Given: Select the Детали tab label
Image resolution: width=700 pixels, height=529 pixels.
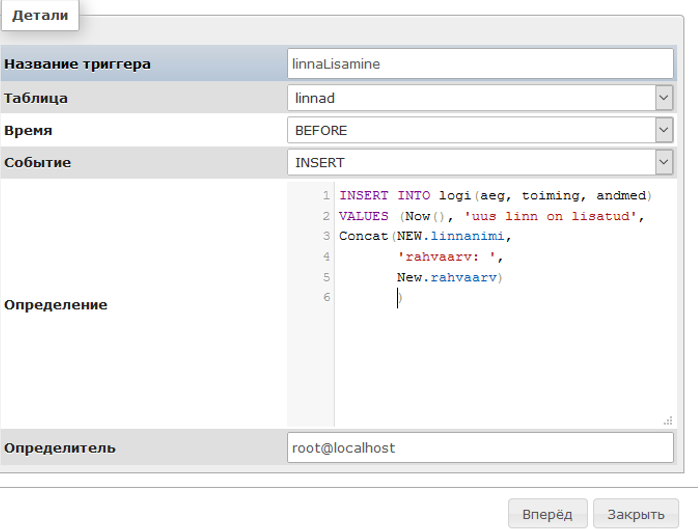Looking at the screenshot, I should 40,15.
